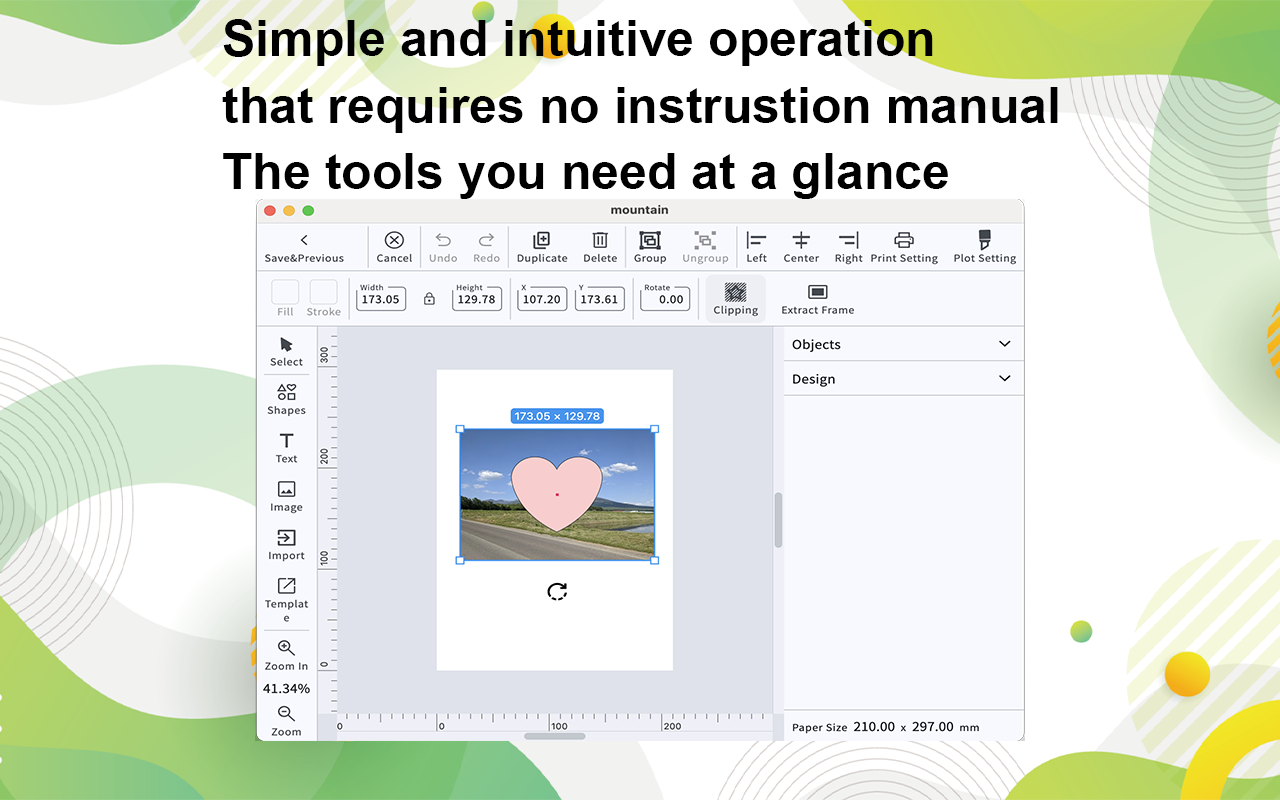Click Zoom In magnifier
This screenshot has height=800, width=1280.
point(286,648)
